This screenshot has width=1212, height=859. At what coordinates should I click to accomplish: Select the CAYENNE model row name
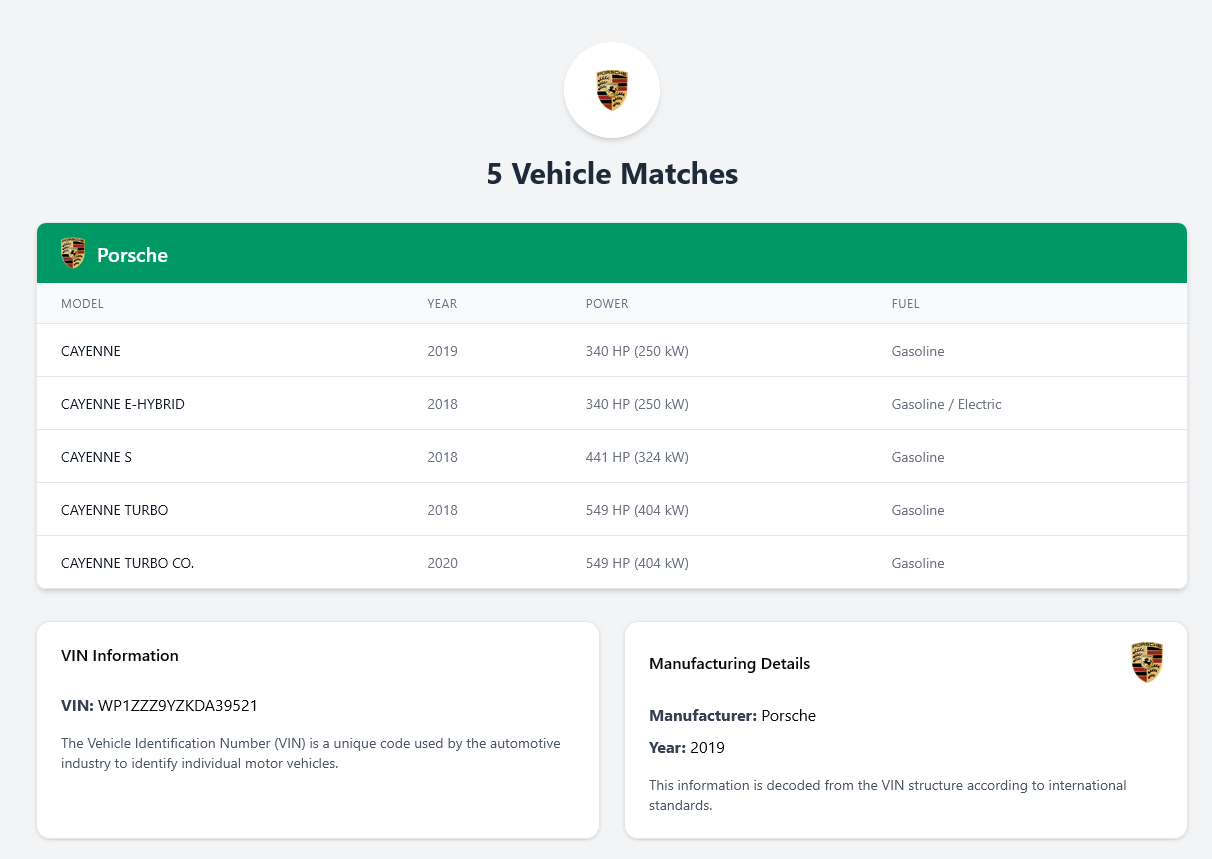point(91,351)
